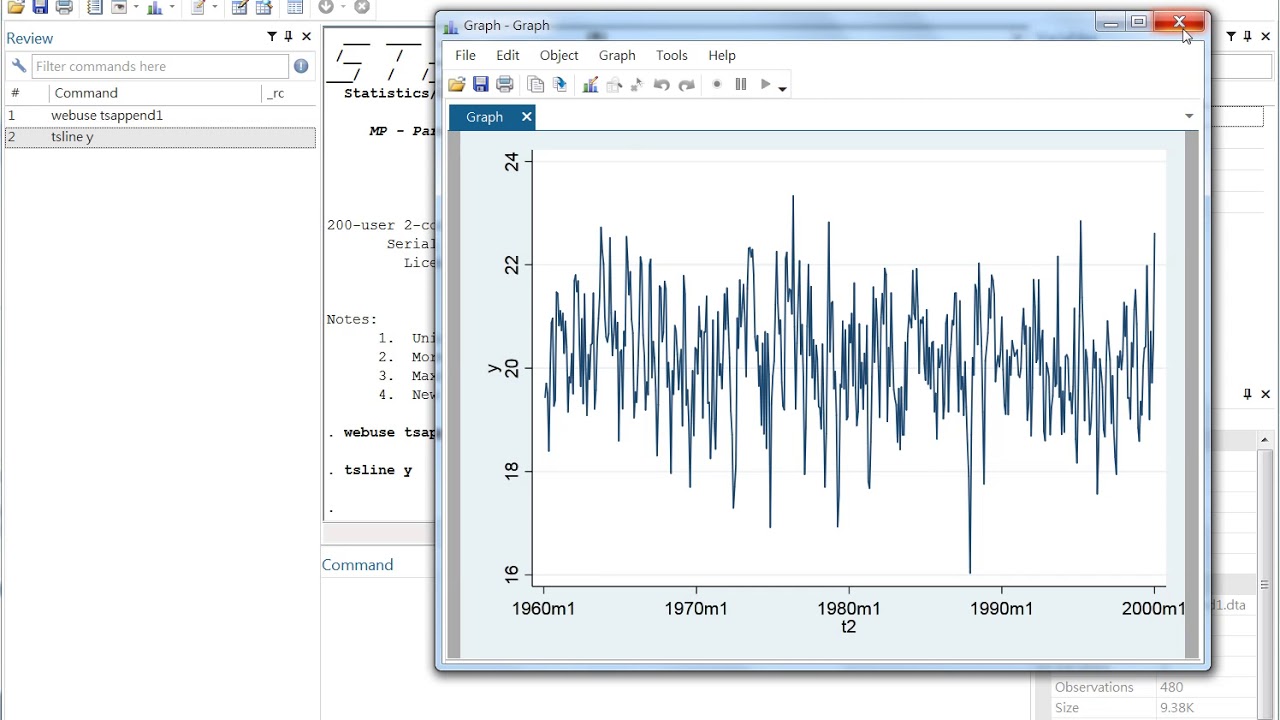Open the Object menu in Graph window
The height and width of the screenshot is (720, 1280).
559,55
